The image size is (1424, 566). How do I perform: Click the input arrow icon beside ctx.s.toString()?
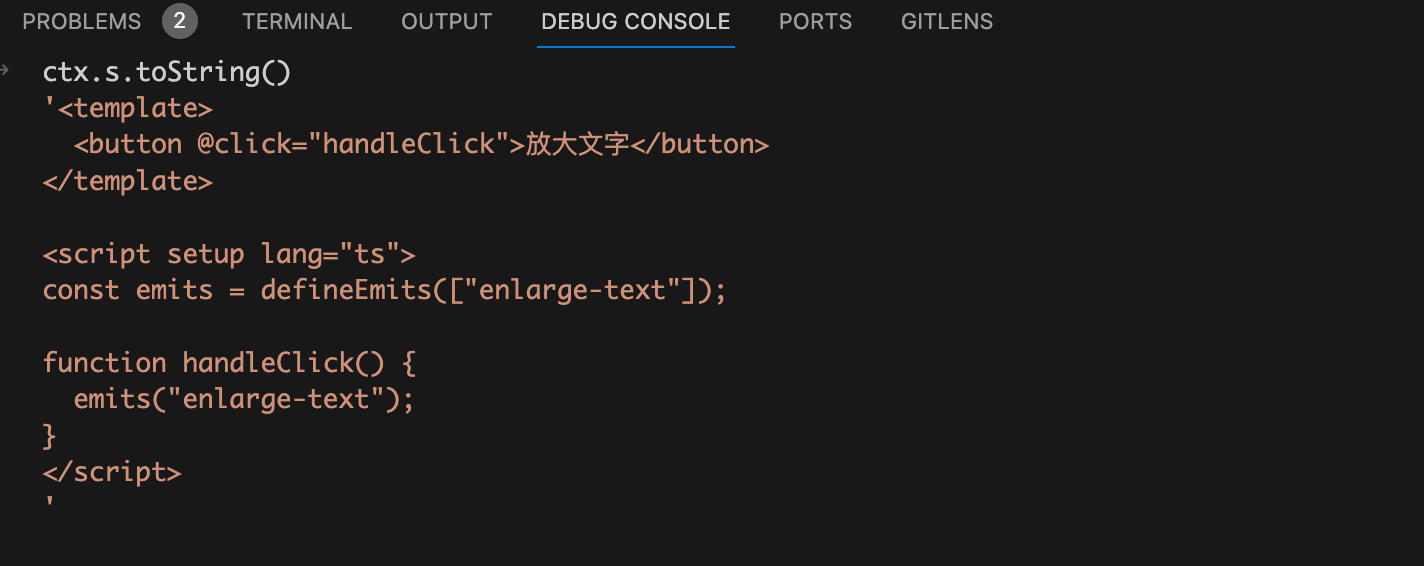click(x=5, y=71)
